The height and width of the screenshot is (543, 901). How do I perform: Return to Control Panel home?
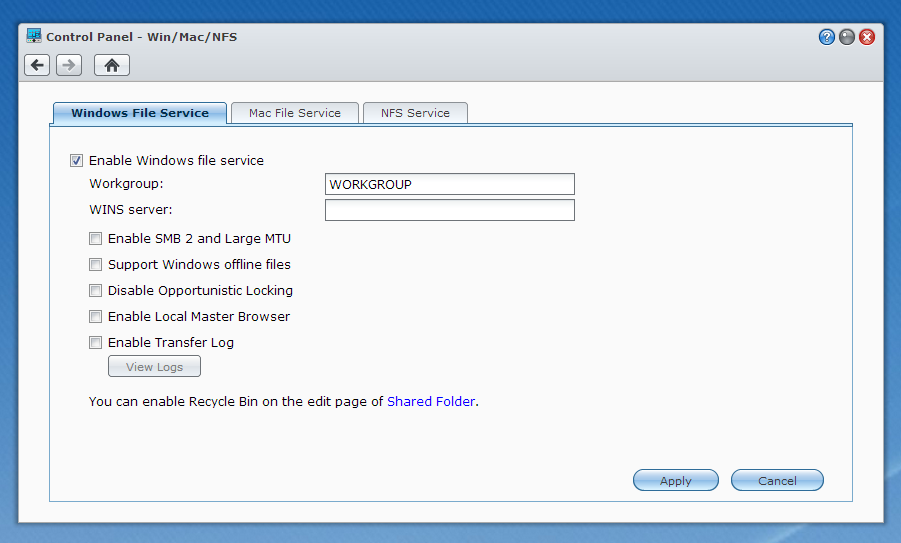tap(112, 65)
